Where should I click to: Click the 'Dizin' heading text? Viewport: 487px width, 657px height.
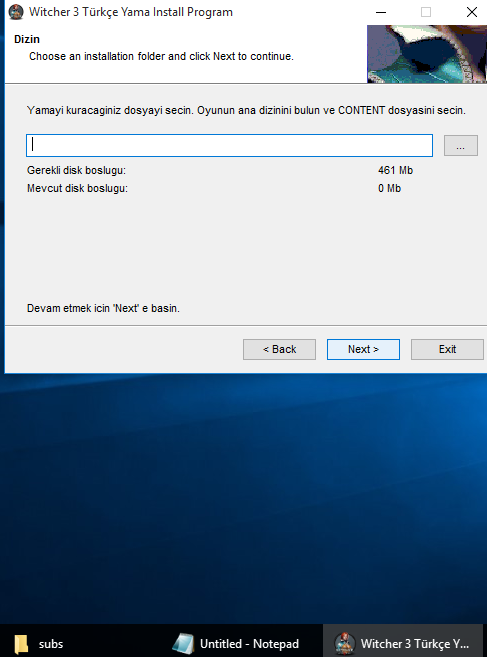(27, 39)
